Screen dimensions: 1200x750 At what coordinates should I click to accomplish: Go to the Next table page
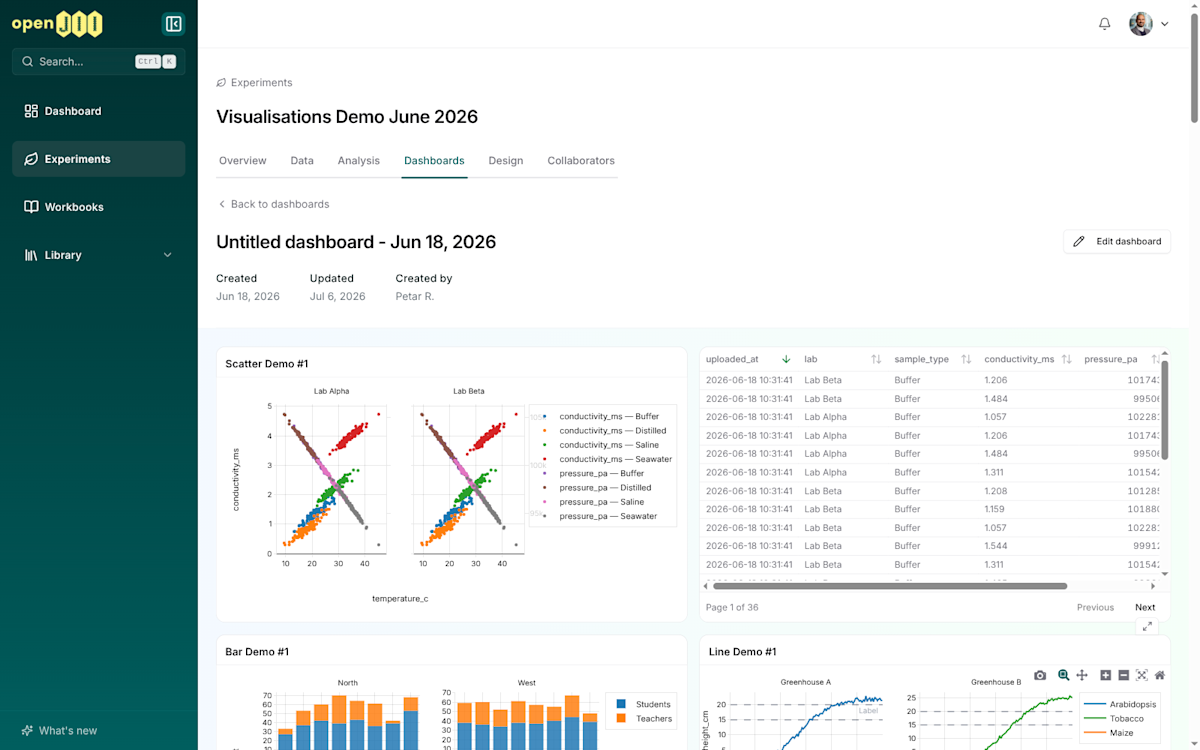(1145, 607)
